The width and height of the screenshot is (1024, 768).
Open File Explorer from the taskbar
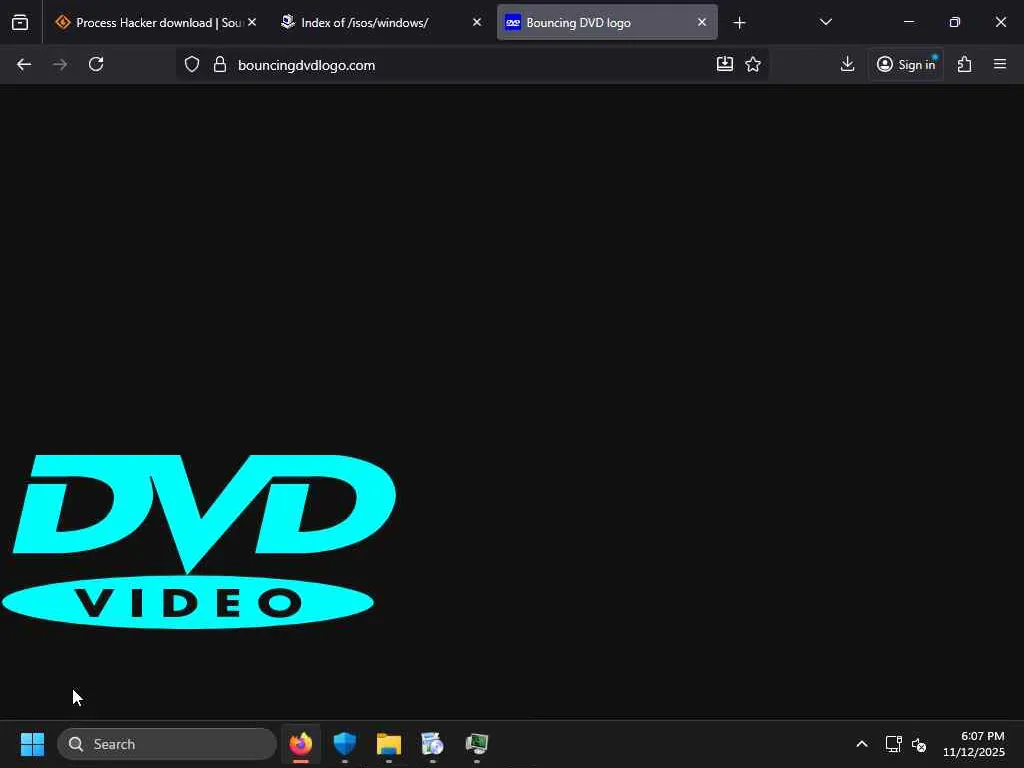pyautogui.click(x=389, y=744)
